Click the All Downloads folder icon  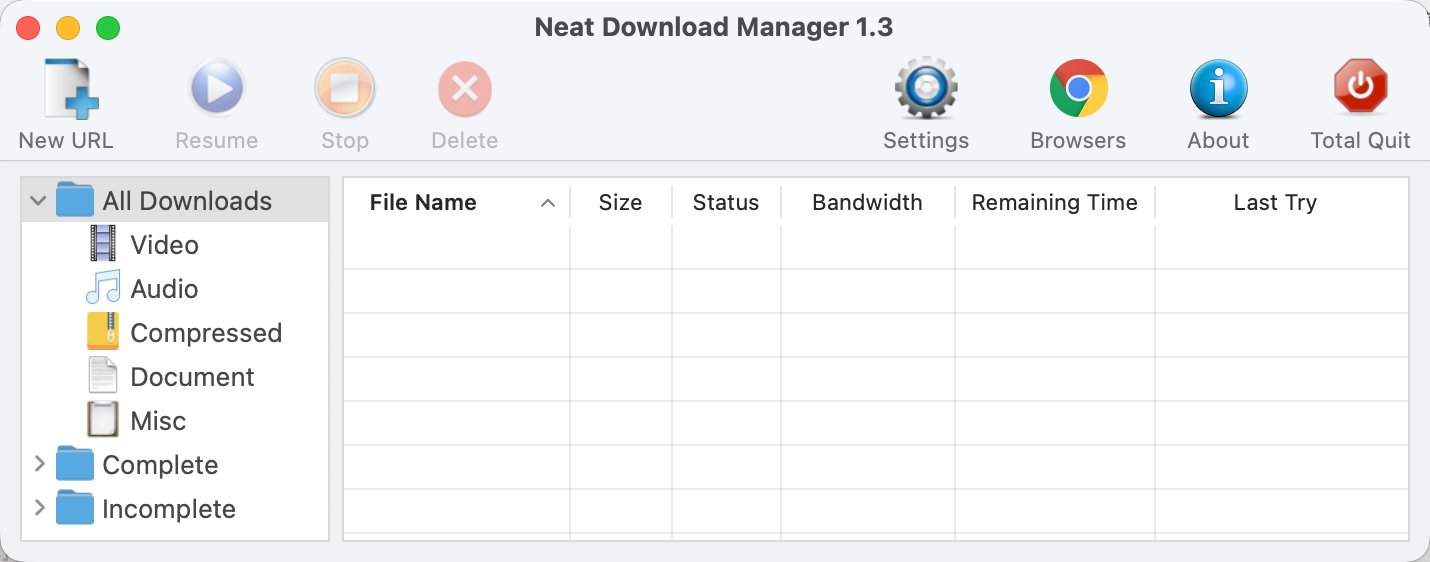[75, 200]
